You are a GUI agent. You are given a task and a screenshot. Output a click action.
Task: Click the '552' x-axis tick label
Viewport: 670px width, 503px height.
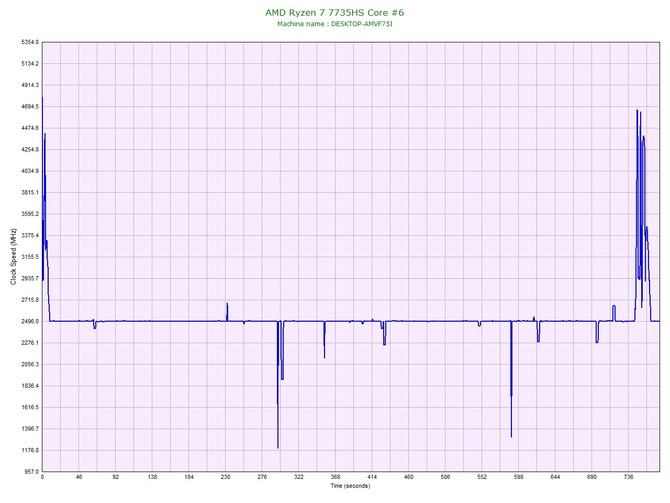tap(482, 477)
